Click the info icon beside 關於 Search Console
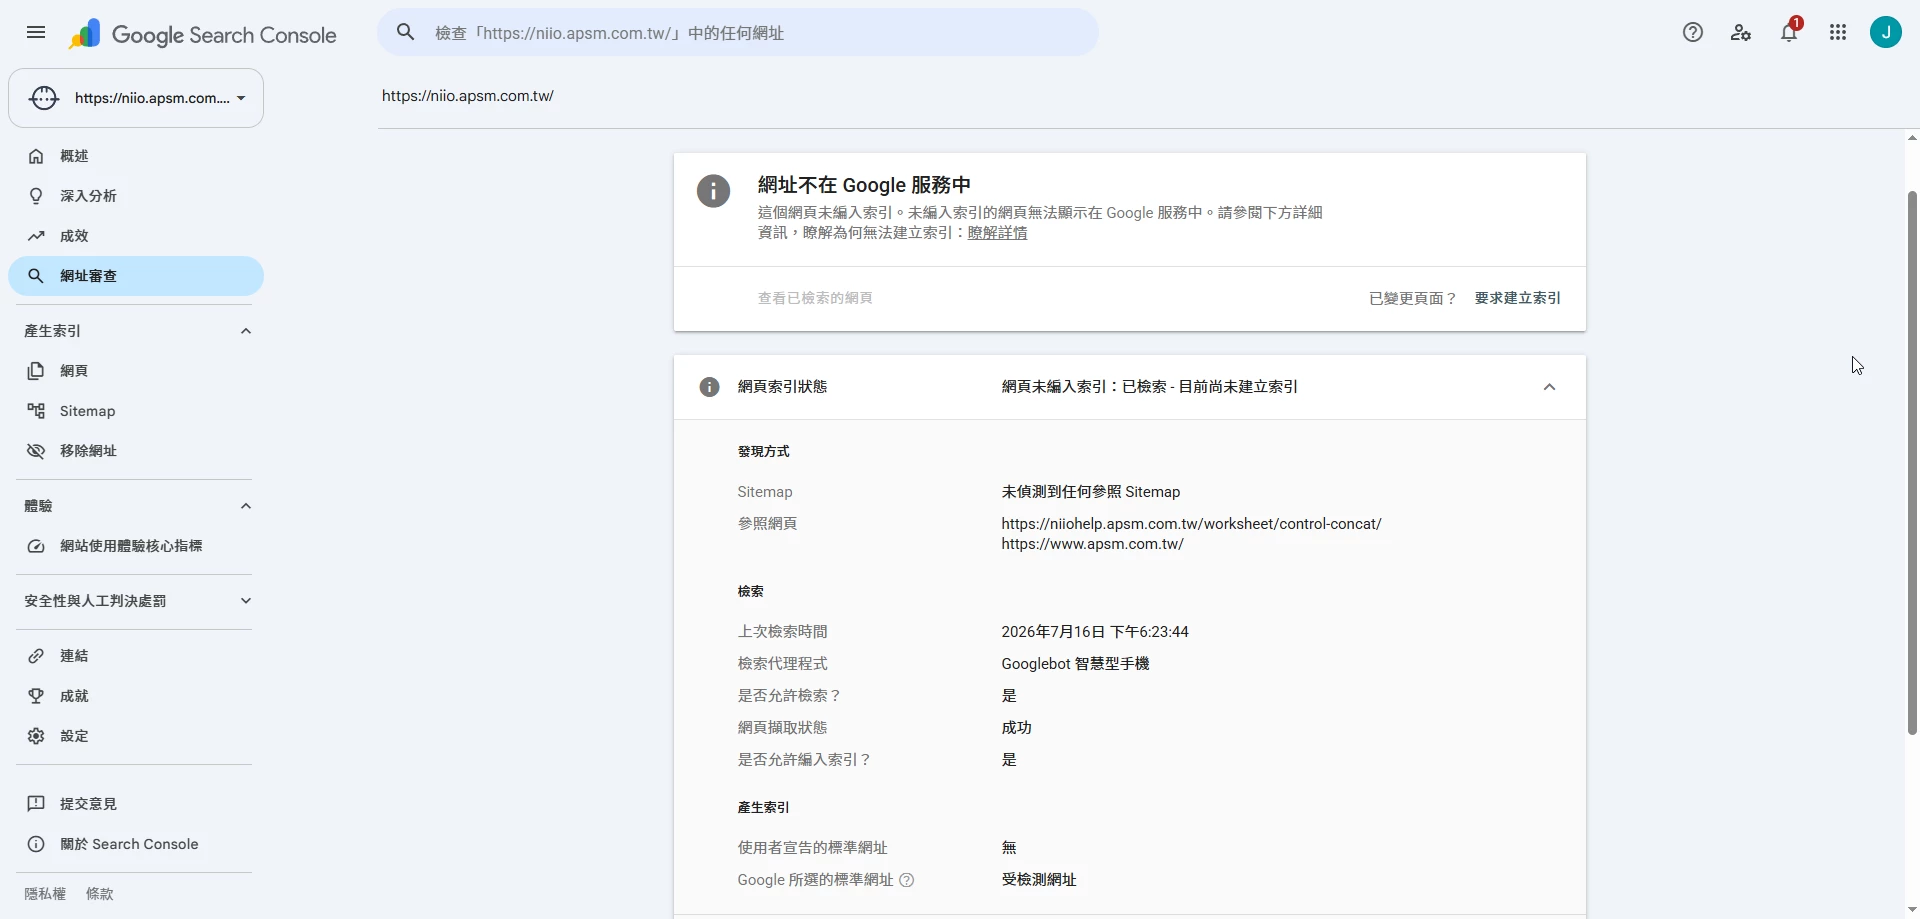Image resolution: width=1920 pixels, height=919 pixels. 36,844
